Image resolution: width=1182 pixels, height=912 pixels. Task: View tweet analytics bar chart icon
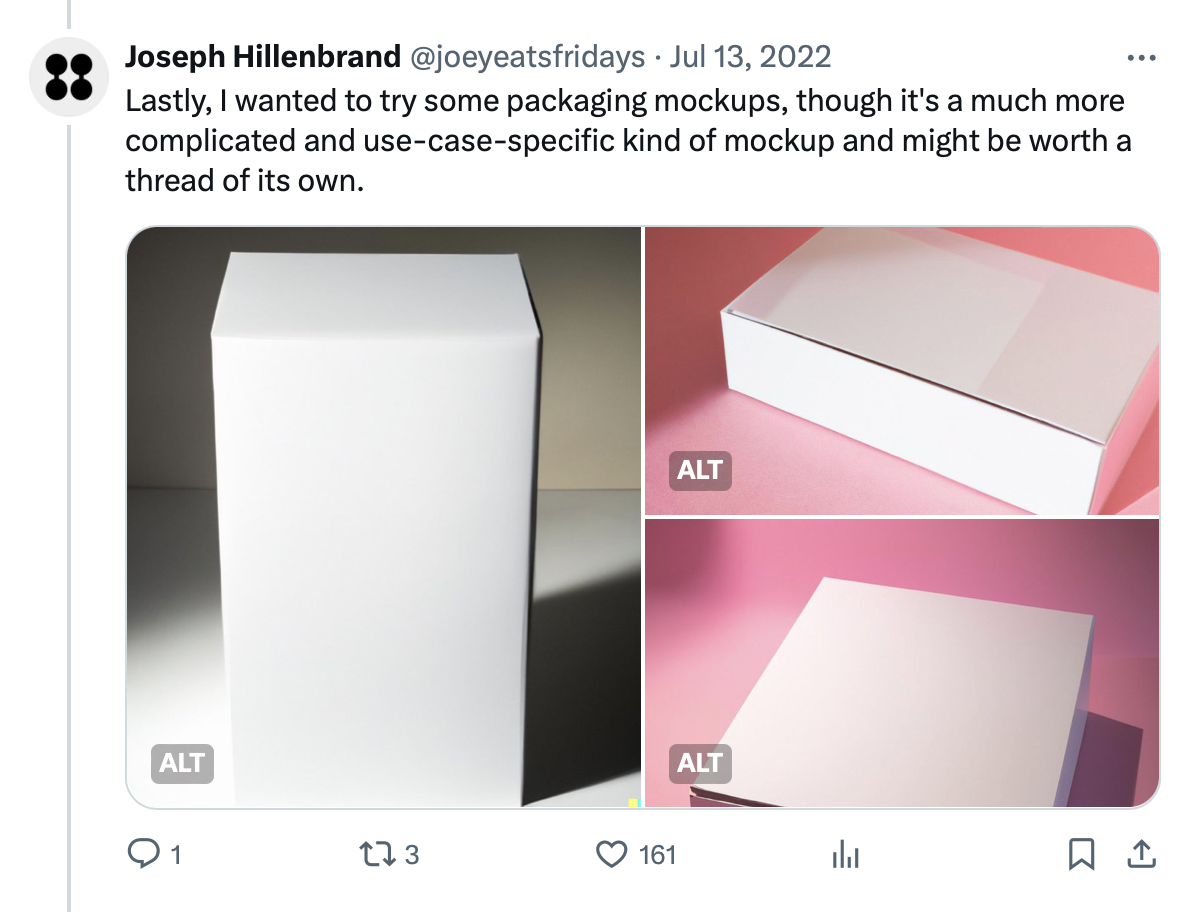[x=846, y=855]
